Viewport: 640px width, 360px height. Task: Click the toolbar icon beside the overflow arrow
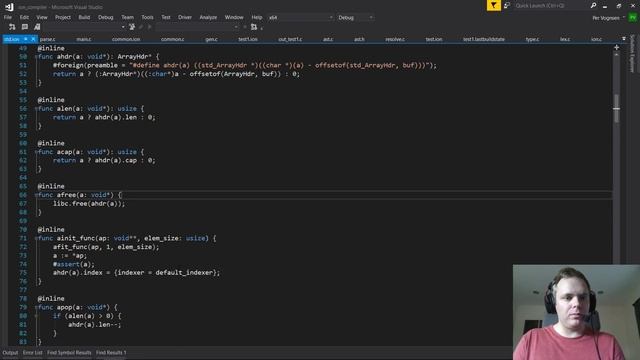(254, 27)
